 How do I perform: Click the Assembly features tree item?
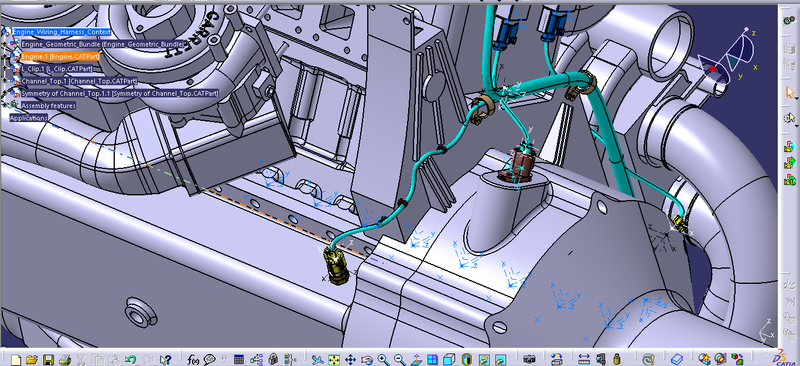pyautogui.click(x=48, y=106)
